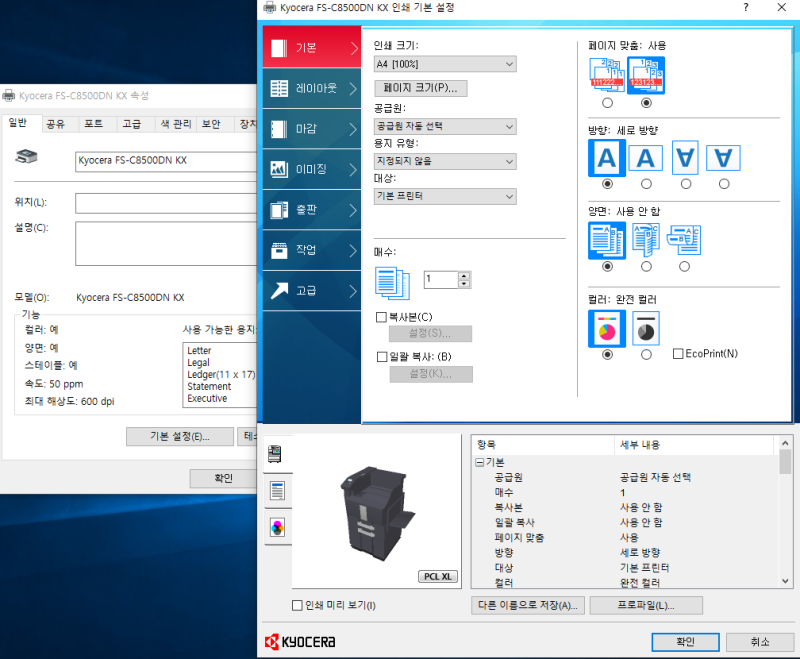
Task: Select flip on short edge duplex icon
Action: click(684, 240)
